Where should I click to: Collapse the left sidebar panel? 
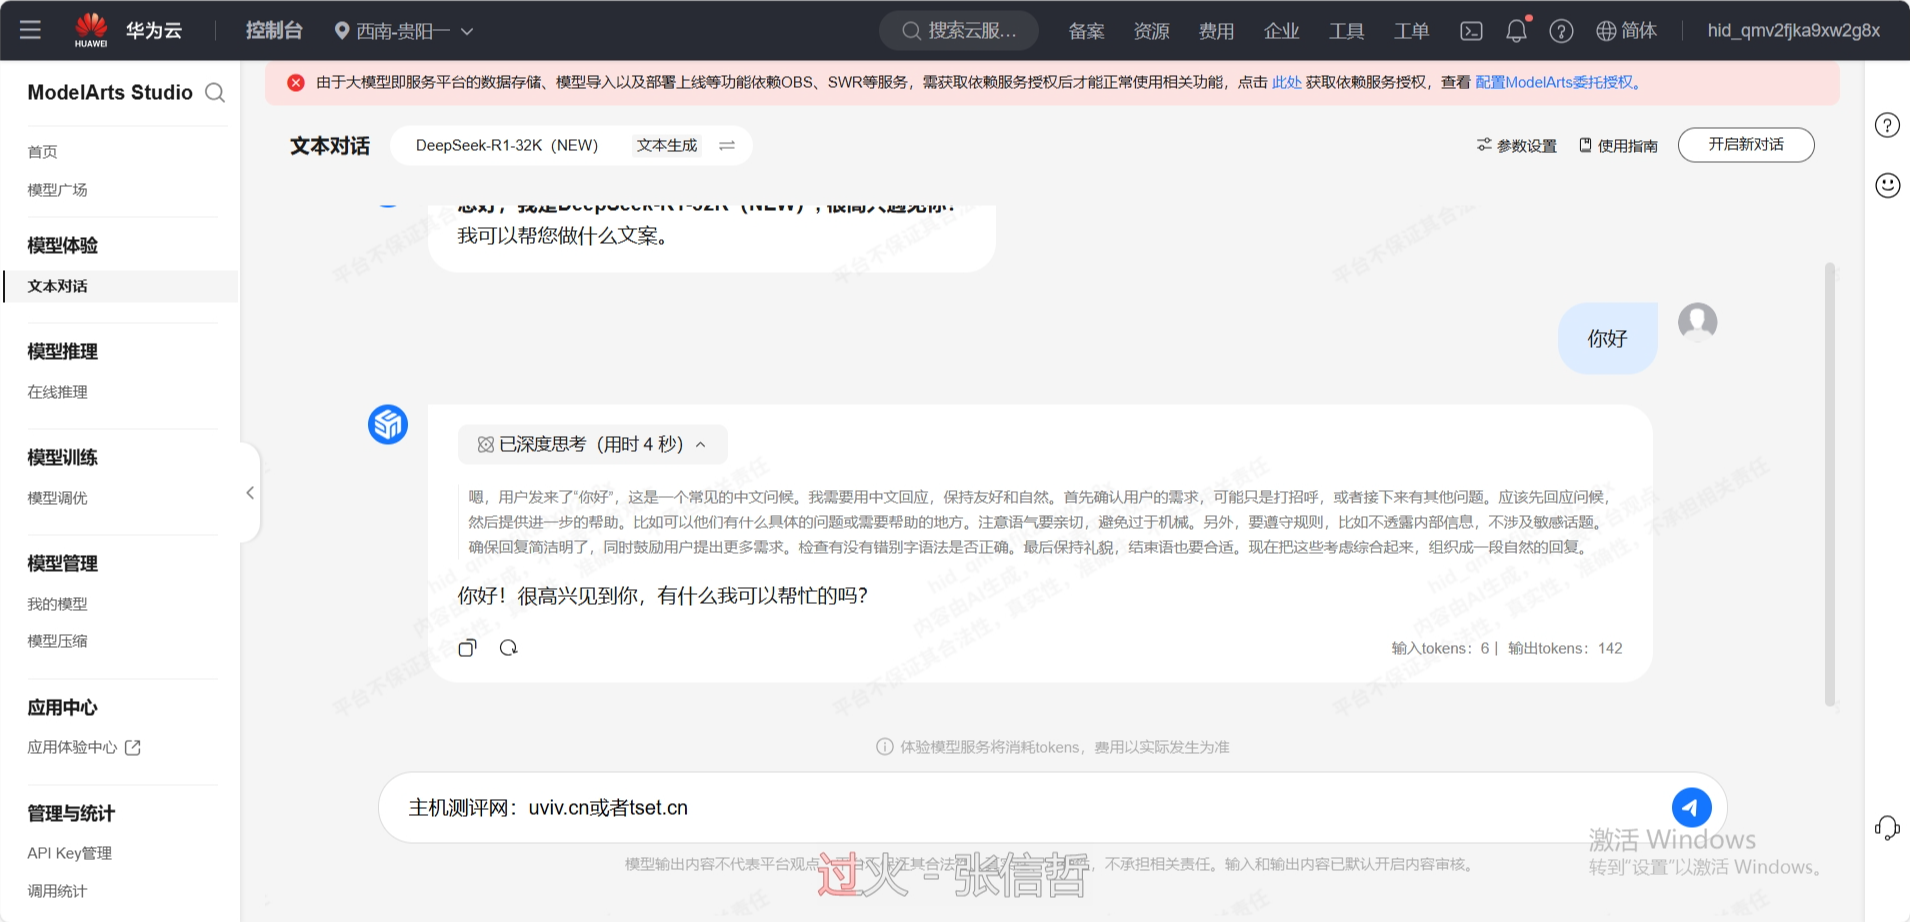250,492
